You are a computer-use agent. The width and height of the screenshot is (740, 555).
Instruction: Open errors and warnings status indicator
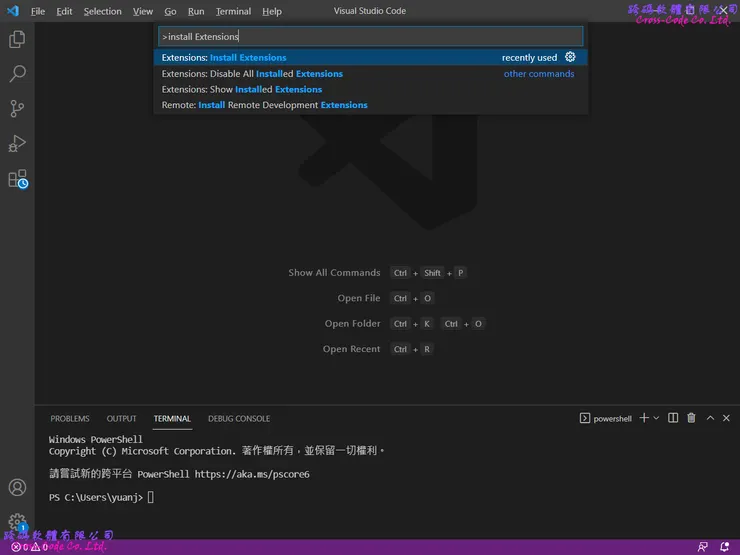point(30,547)
